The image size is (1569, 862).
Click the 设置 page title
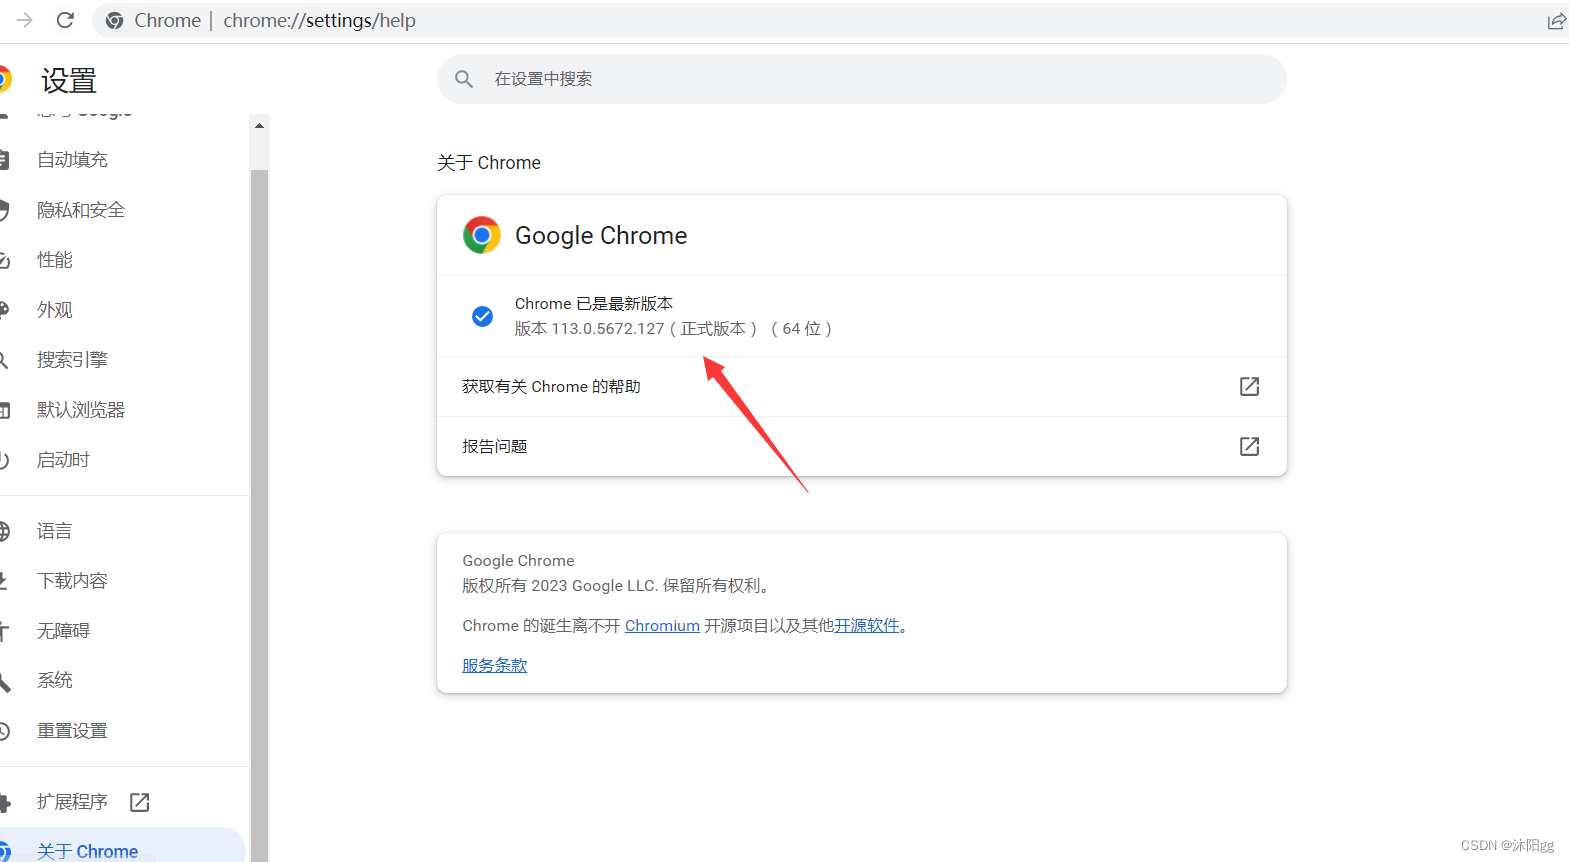click(x=69, y=81)
